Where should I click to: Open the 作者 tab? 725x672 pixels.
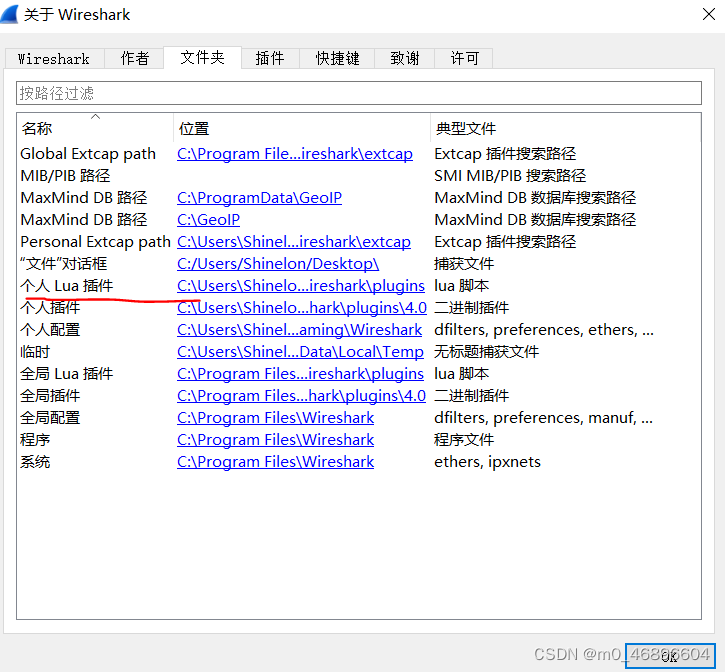[x=135, y=59]
